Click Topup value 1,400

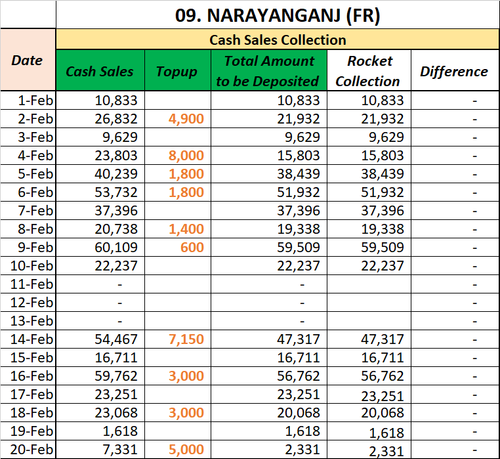178,229
